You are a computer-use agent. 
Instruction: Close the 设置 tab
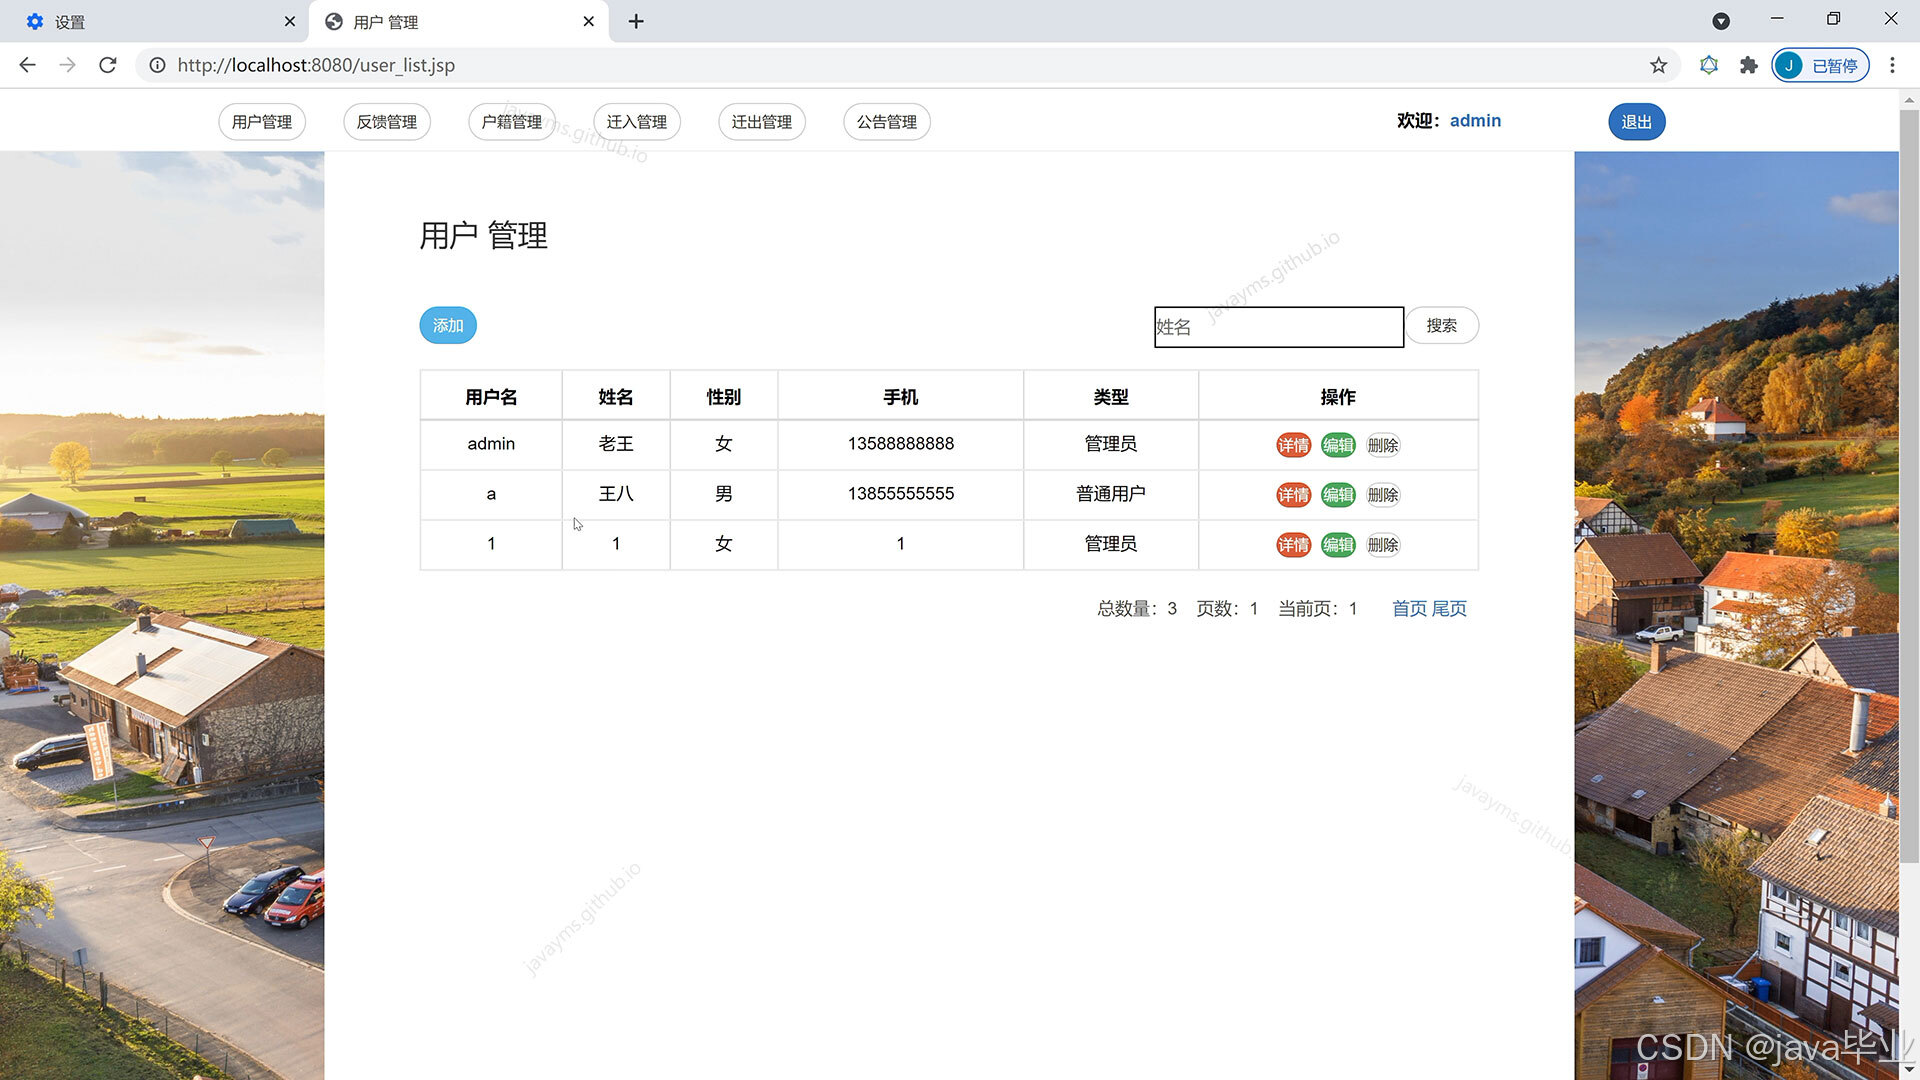290,21
